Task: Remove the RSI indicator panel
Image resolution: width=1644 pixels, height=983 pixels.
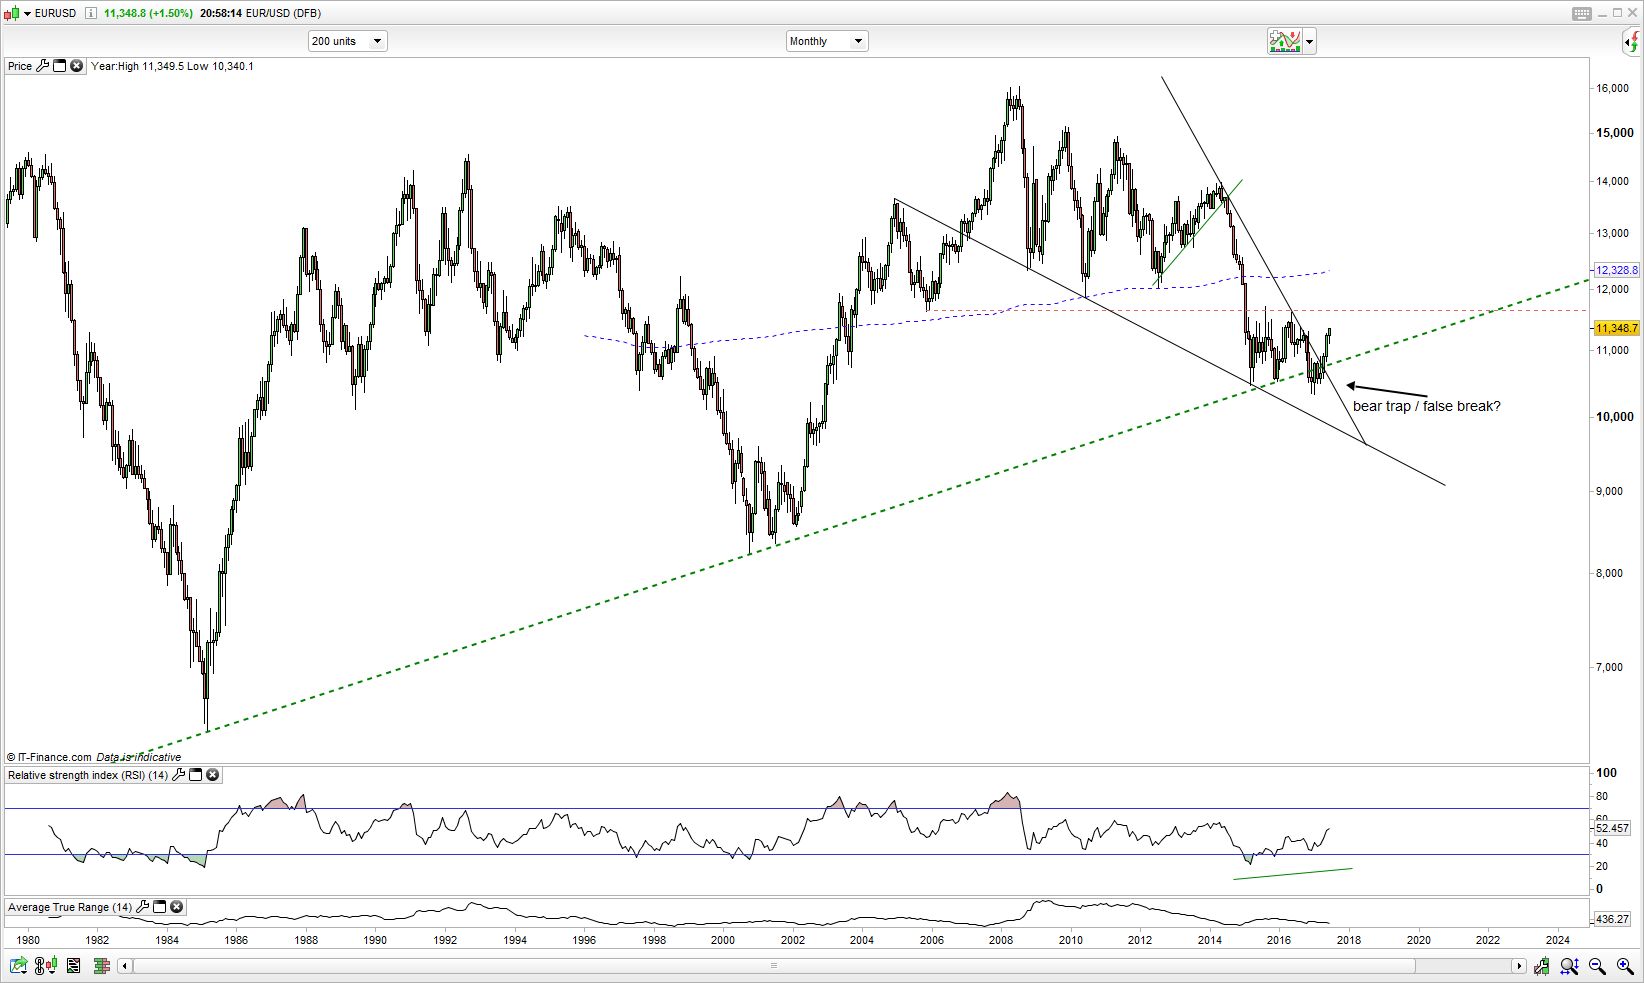Action: coord(212,775)
